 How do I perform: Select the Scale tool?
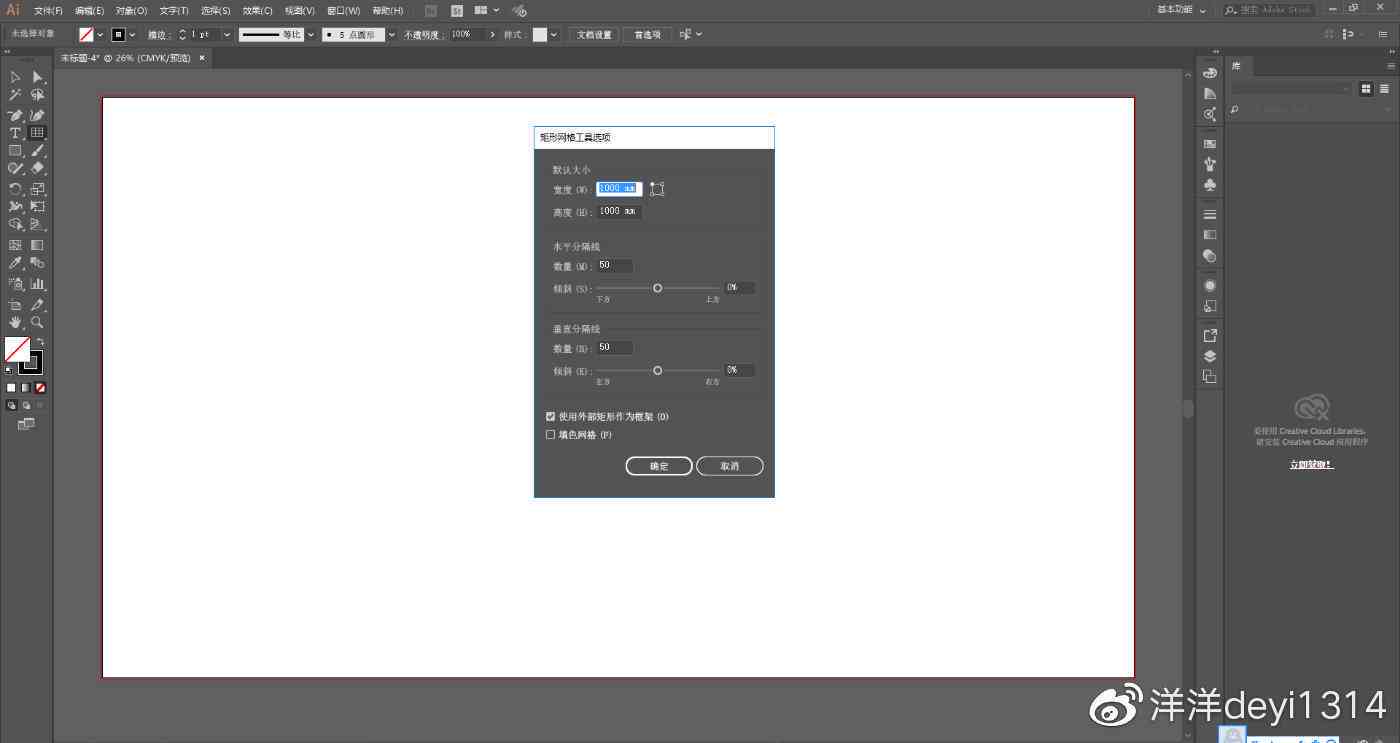pos(37,189)
